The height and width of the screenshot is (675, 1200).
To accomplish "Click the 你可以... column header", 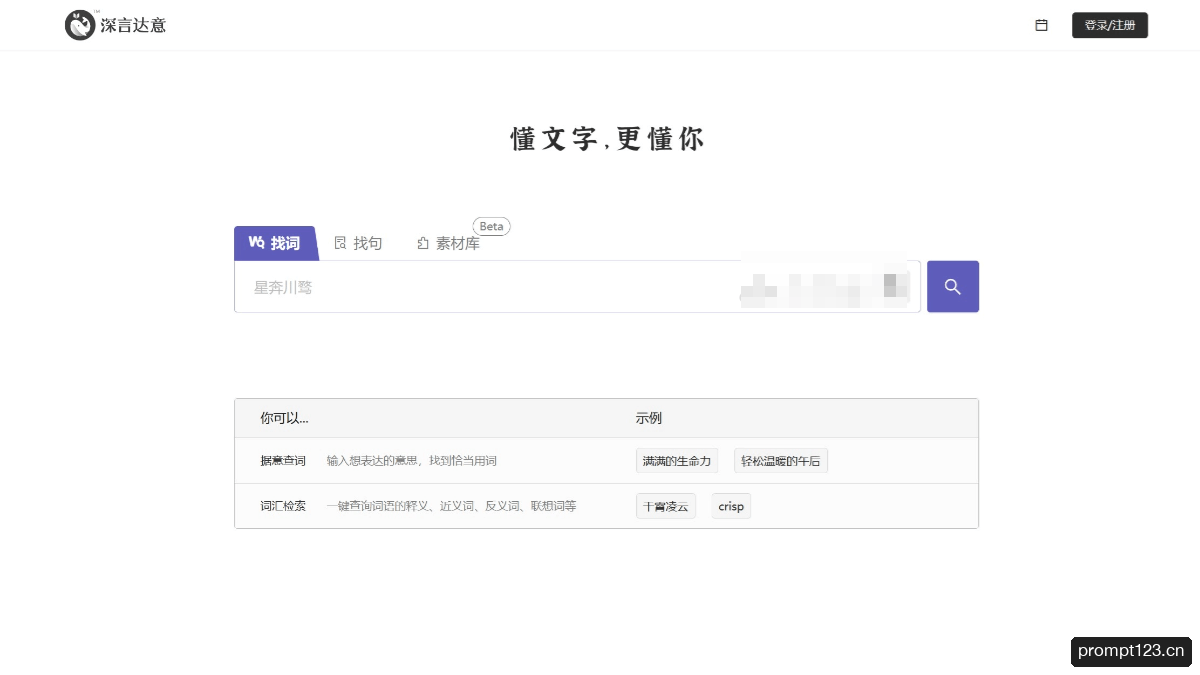I will tap(284, 418).
